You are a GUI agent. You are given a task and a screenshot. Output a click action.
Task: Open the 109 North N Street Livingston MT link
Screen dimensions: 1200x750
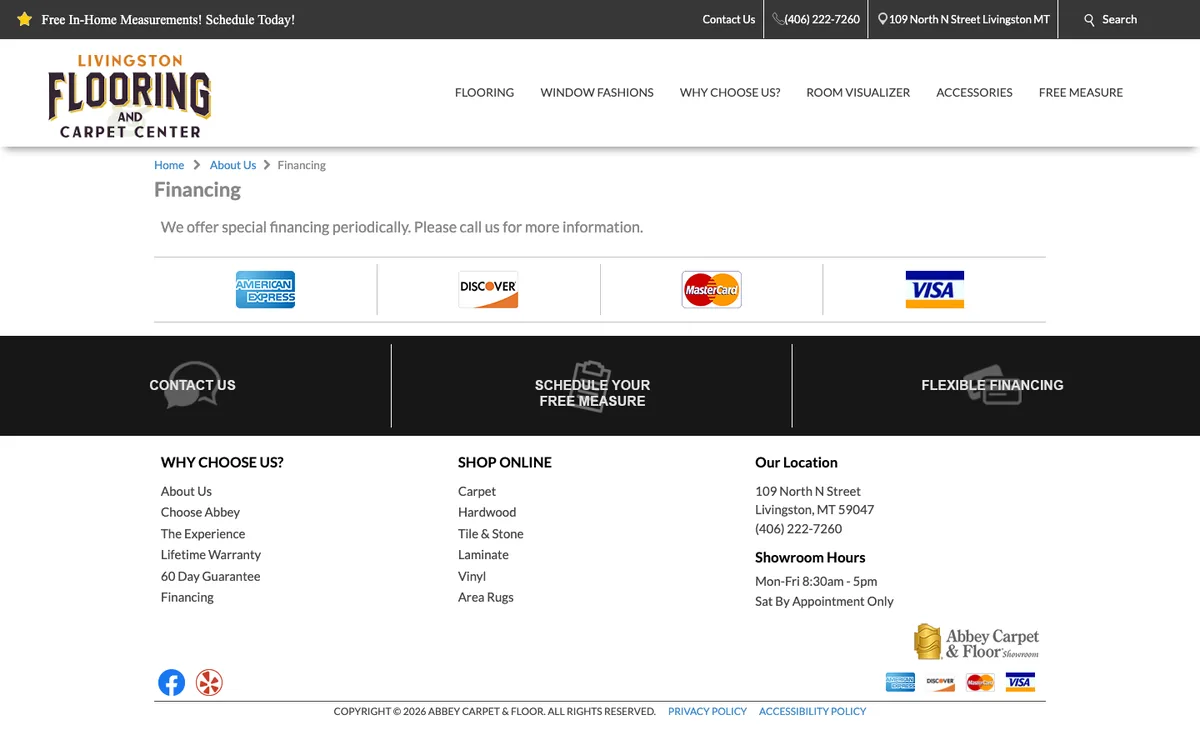(x=969, y=19)
